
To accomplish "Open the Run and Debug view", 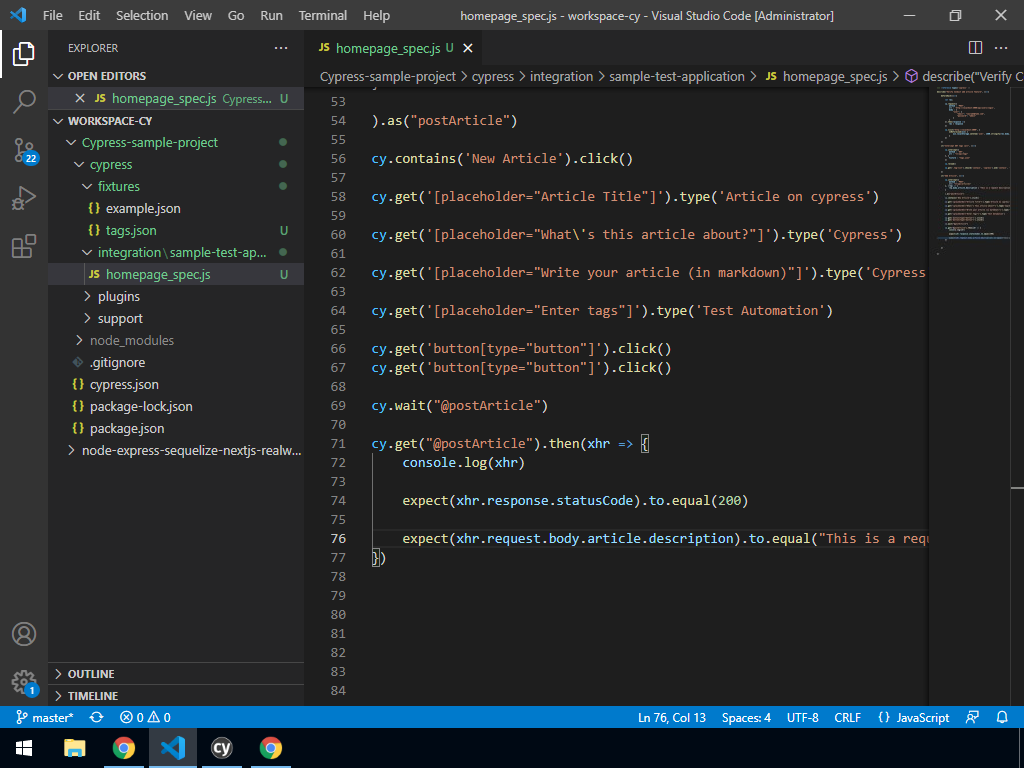I will click(x=24, y=198).
